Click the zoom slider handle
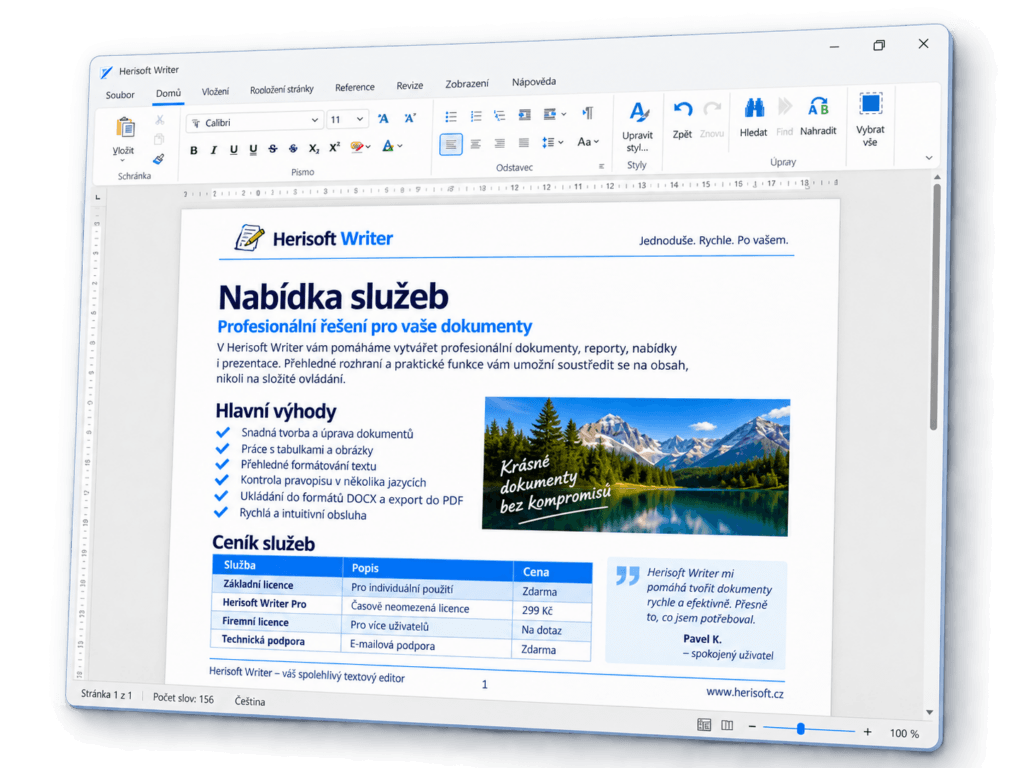The height and width of the screenshot is (768, 1024). coord(801,729)
